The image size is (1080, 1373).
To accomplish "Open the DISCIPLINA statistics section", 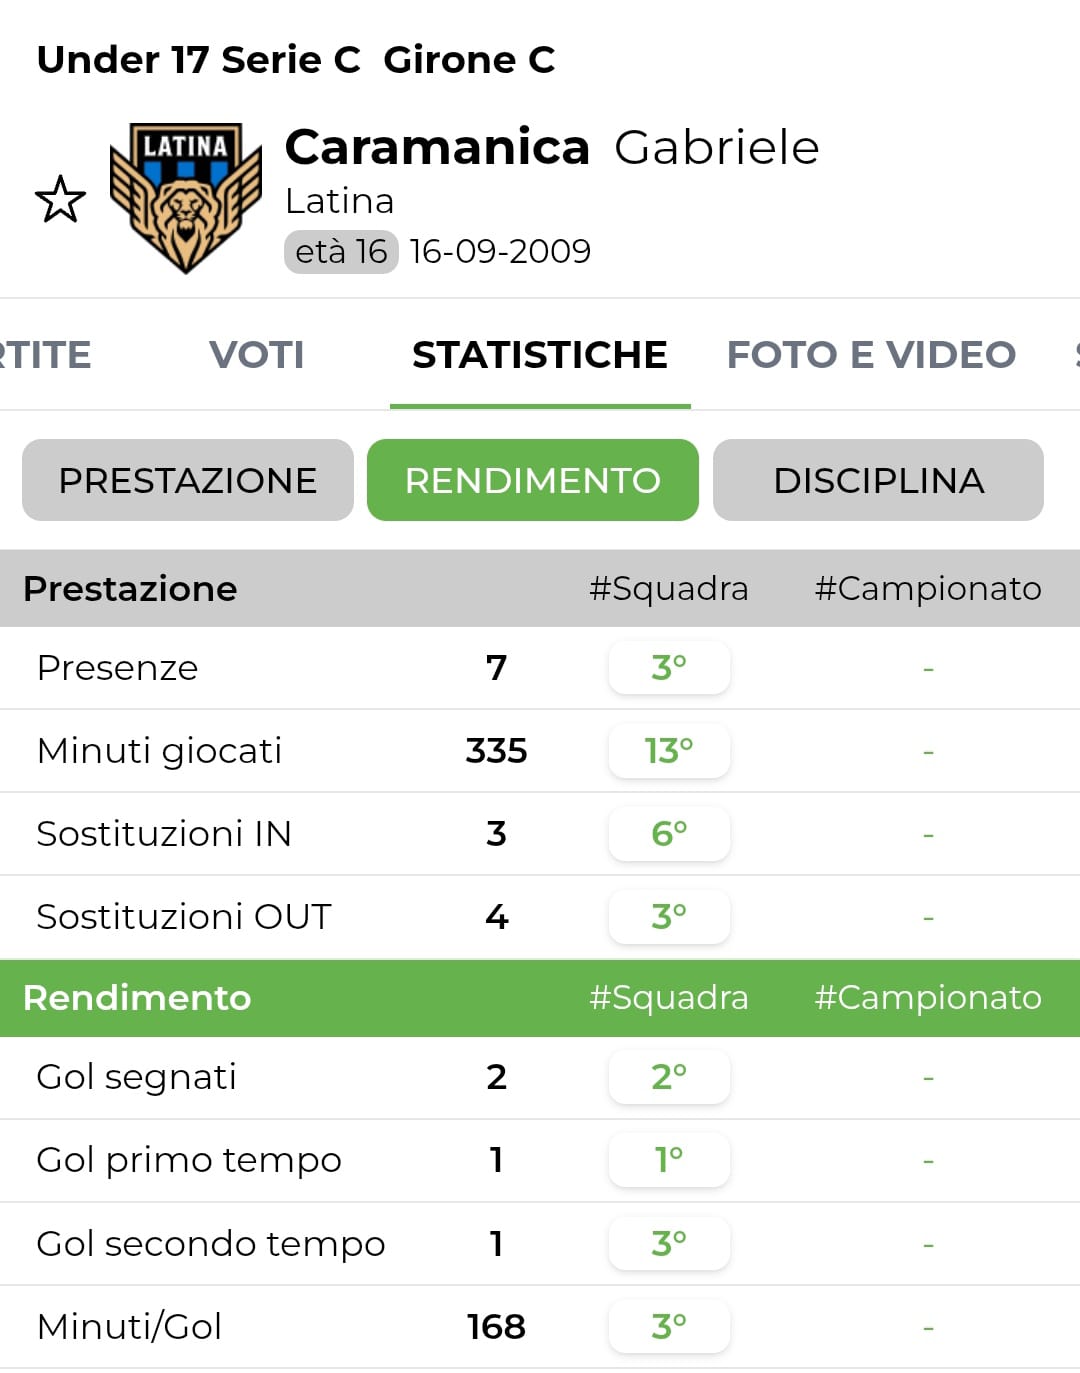I will 878,480.
